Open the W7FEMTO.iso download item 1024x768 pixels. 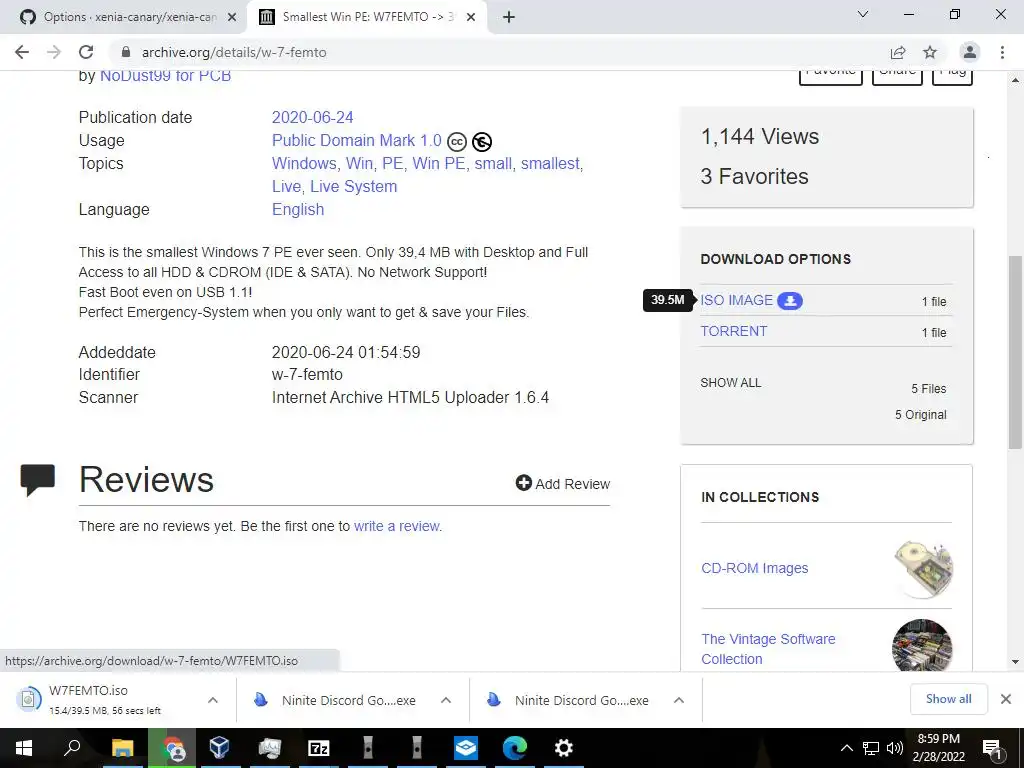[x=104, y=699]
